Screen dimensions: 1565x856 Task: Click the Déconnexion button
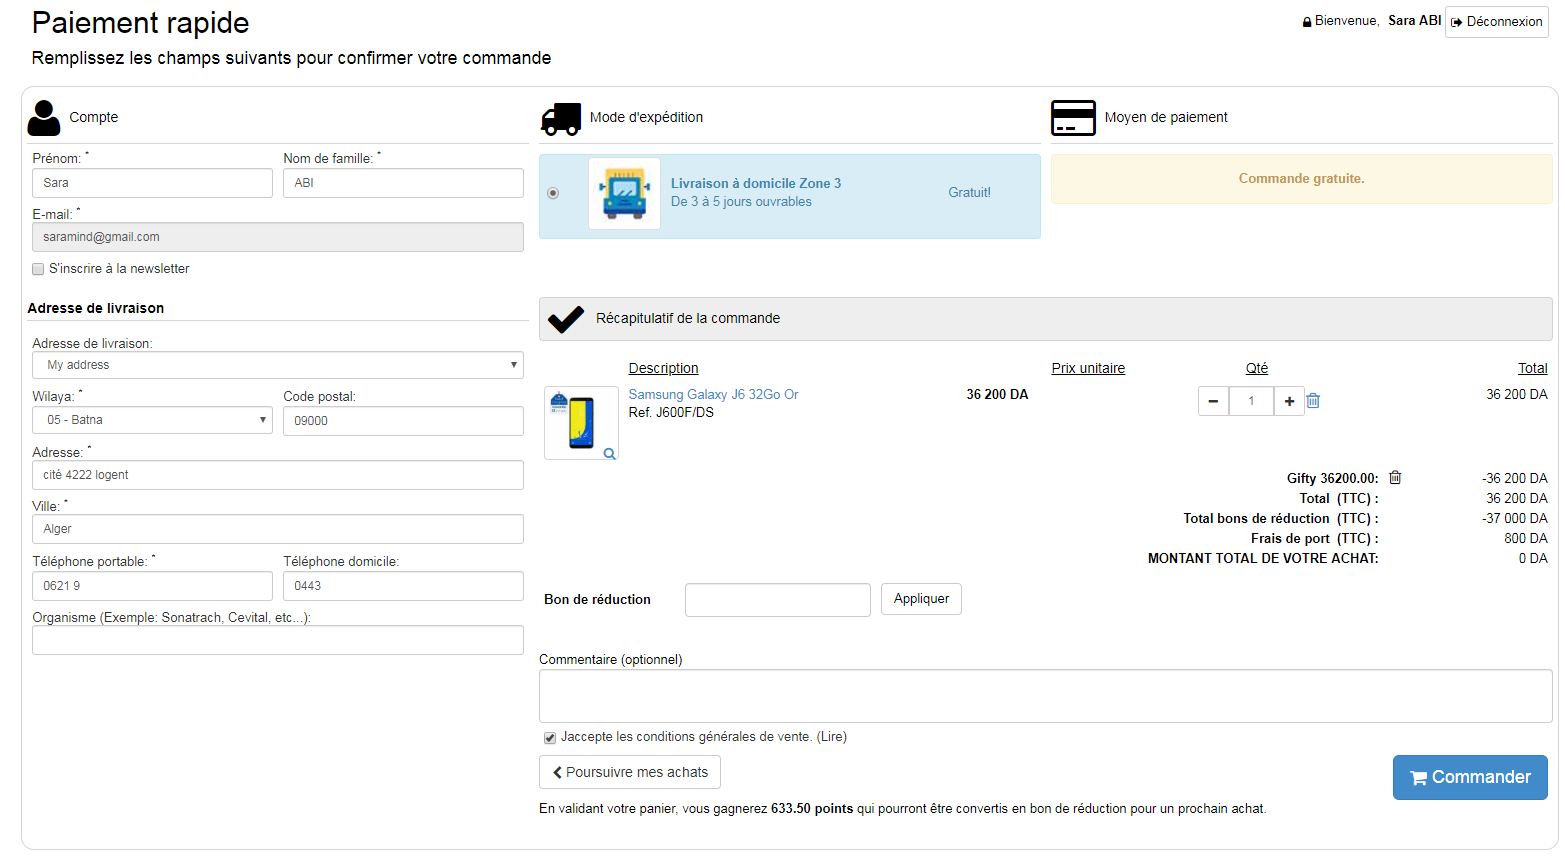pyautogui.click(x=1497, y=22)
